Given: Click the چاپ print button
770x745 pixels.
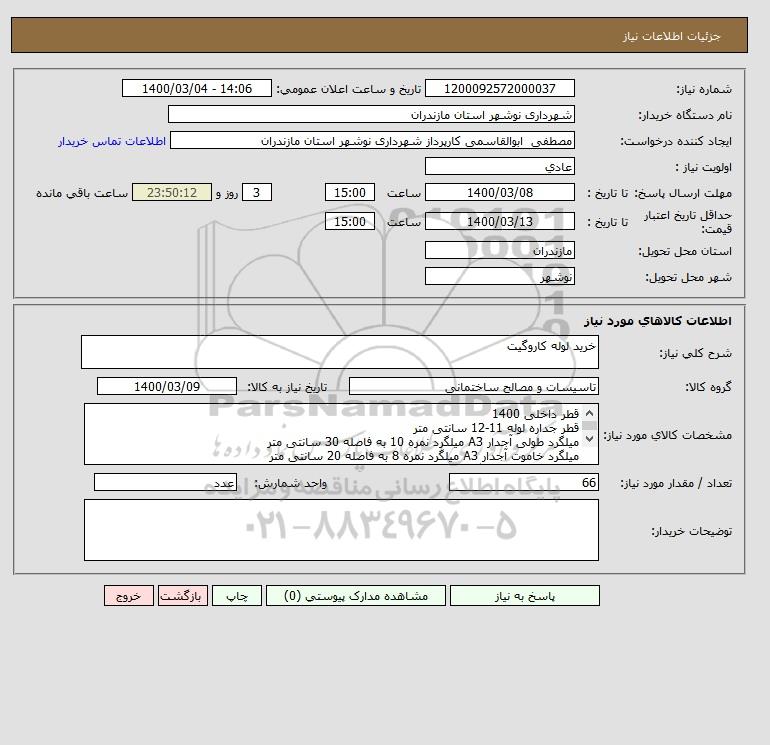Looking at the screenshot, I should coord(237,596).
